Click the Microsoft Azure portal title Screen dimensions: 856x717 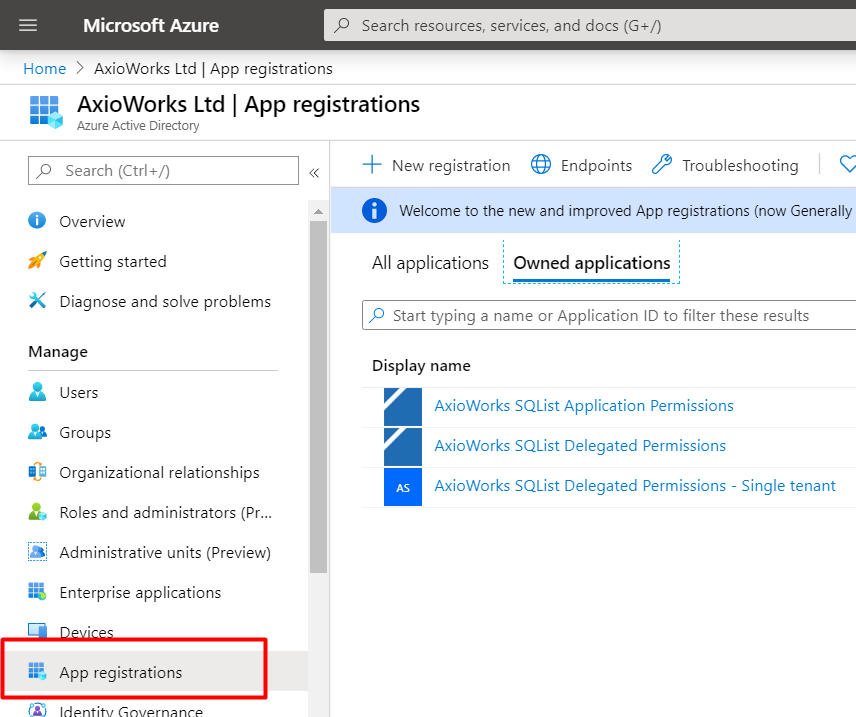pos(151,25)
